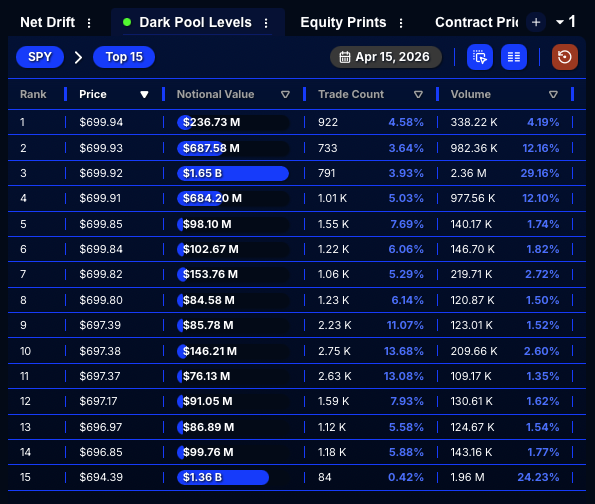Viewport: 595px width, 504px height.
Task: Click the $1.36 B notional bar
Action: [x=223, y=477]
